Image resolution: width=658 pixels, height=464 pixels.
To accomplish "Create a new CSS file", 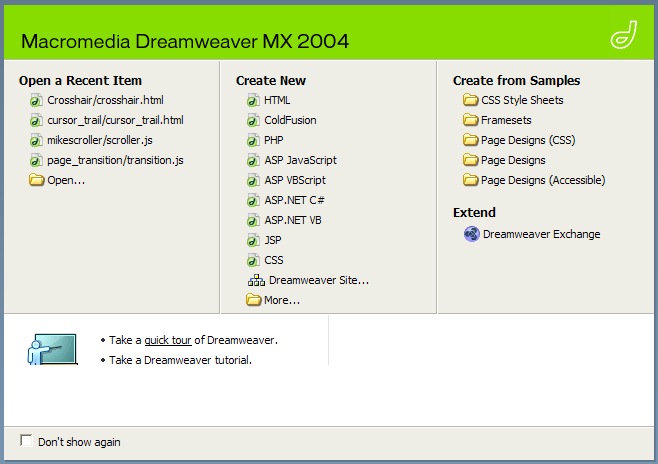I will click(274, 260).
